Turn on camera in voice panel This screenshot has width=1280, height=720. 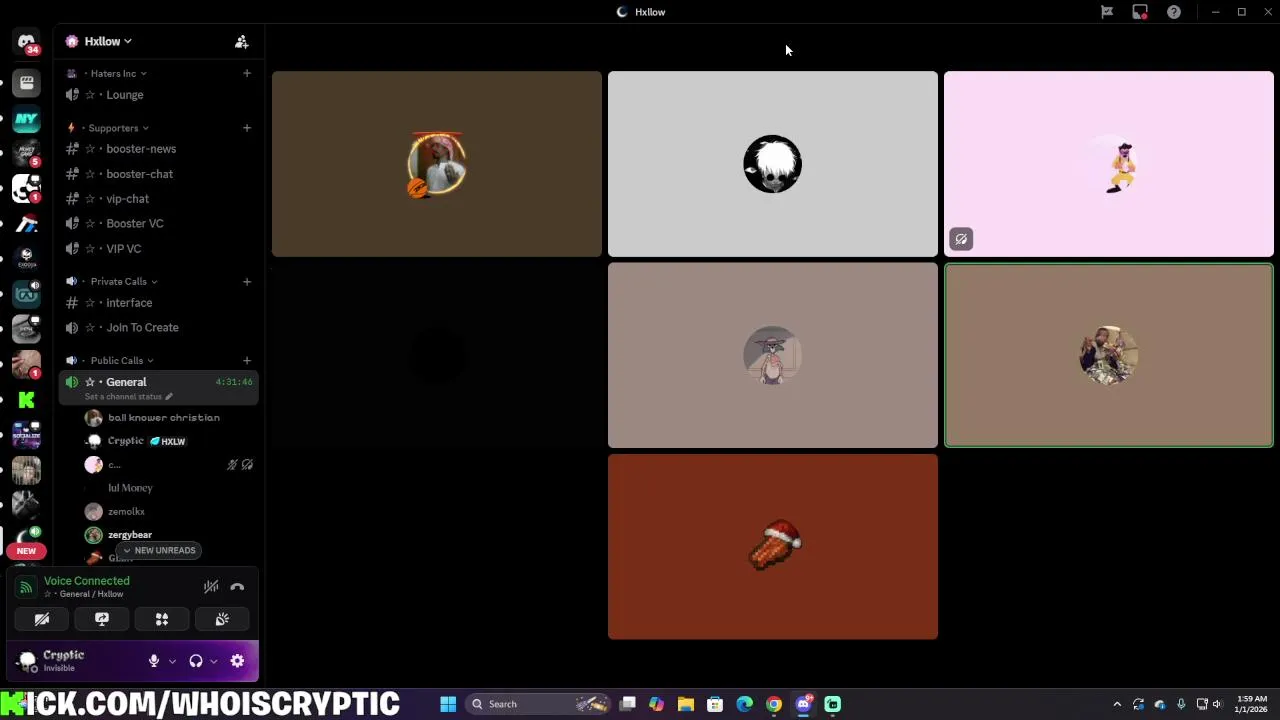pos(42,619)
